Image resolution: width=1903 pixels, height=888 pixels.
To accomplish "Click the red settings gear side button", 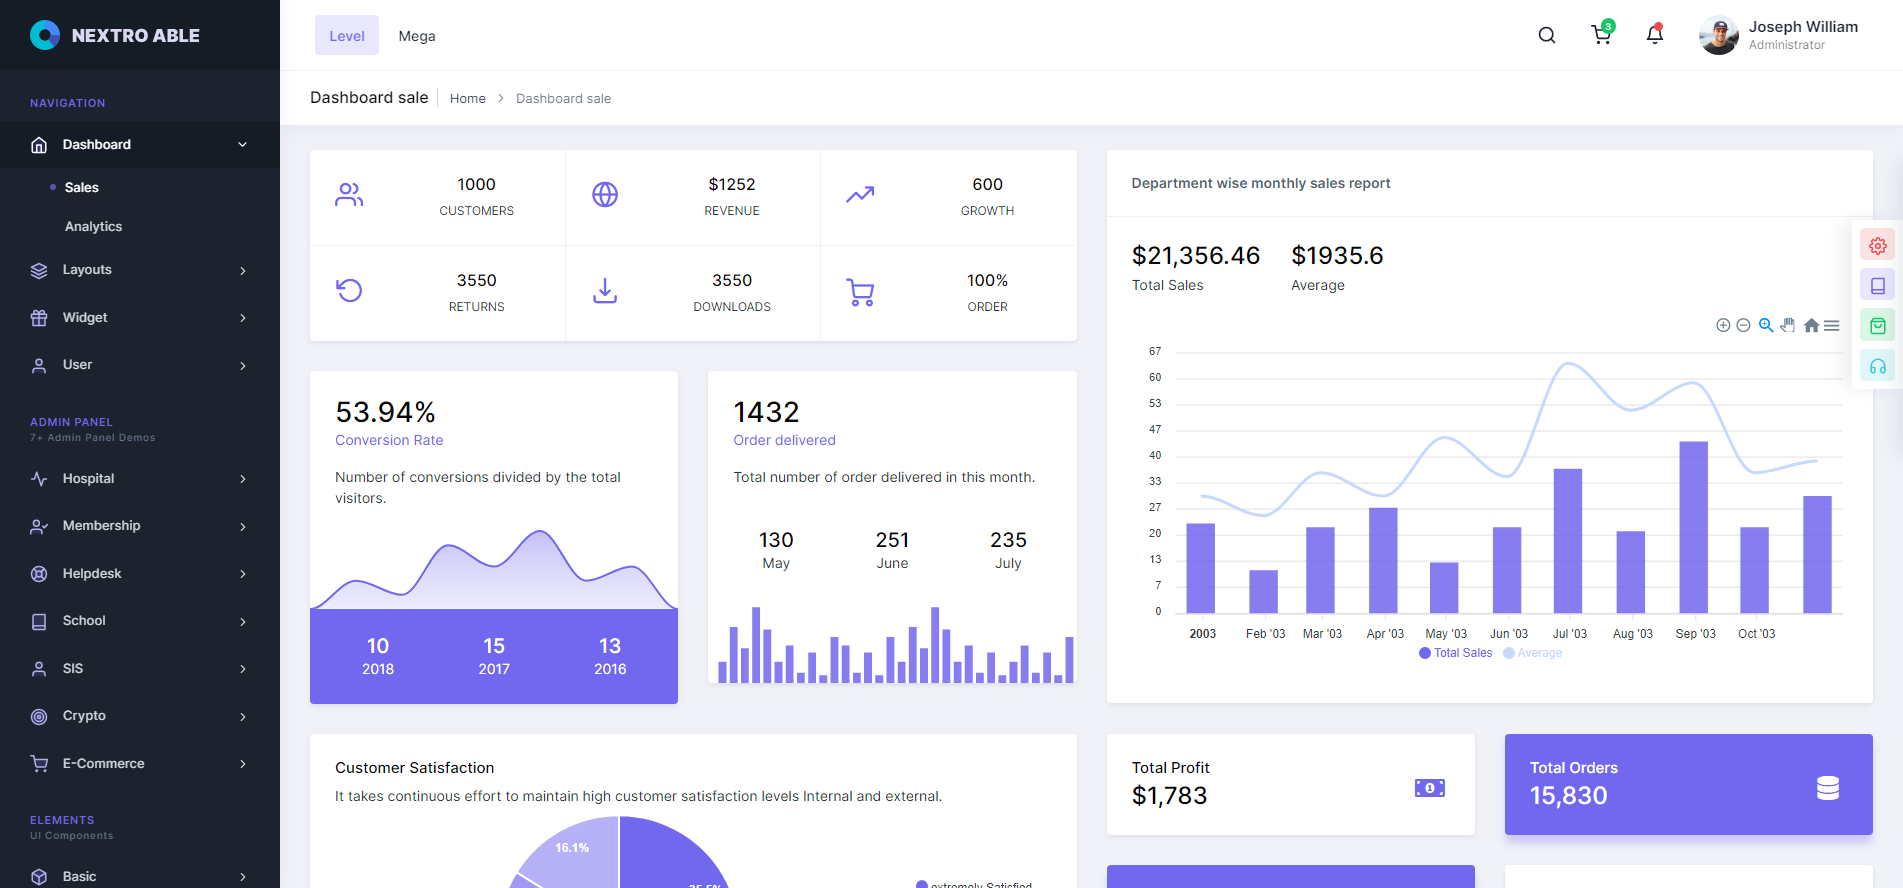I will point(1878,245).
